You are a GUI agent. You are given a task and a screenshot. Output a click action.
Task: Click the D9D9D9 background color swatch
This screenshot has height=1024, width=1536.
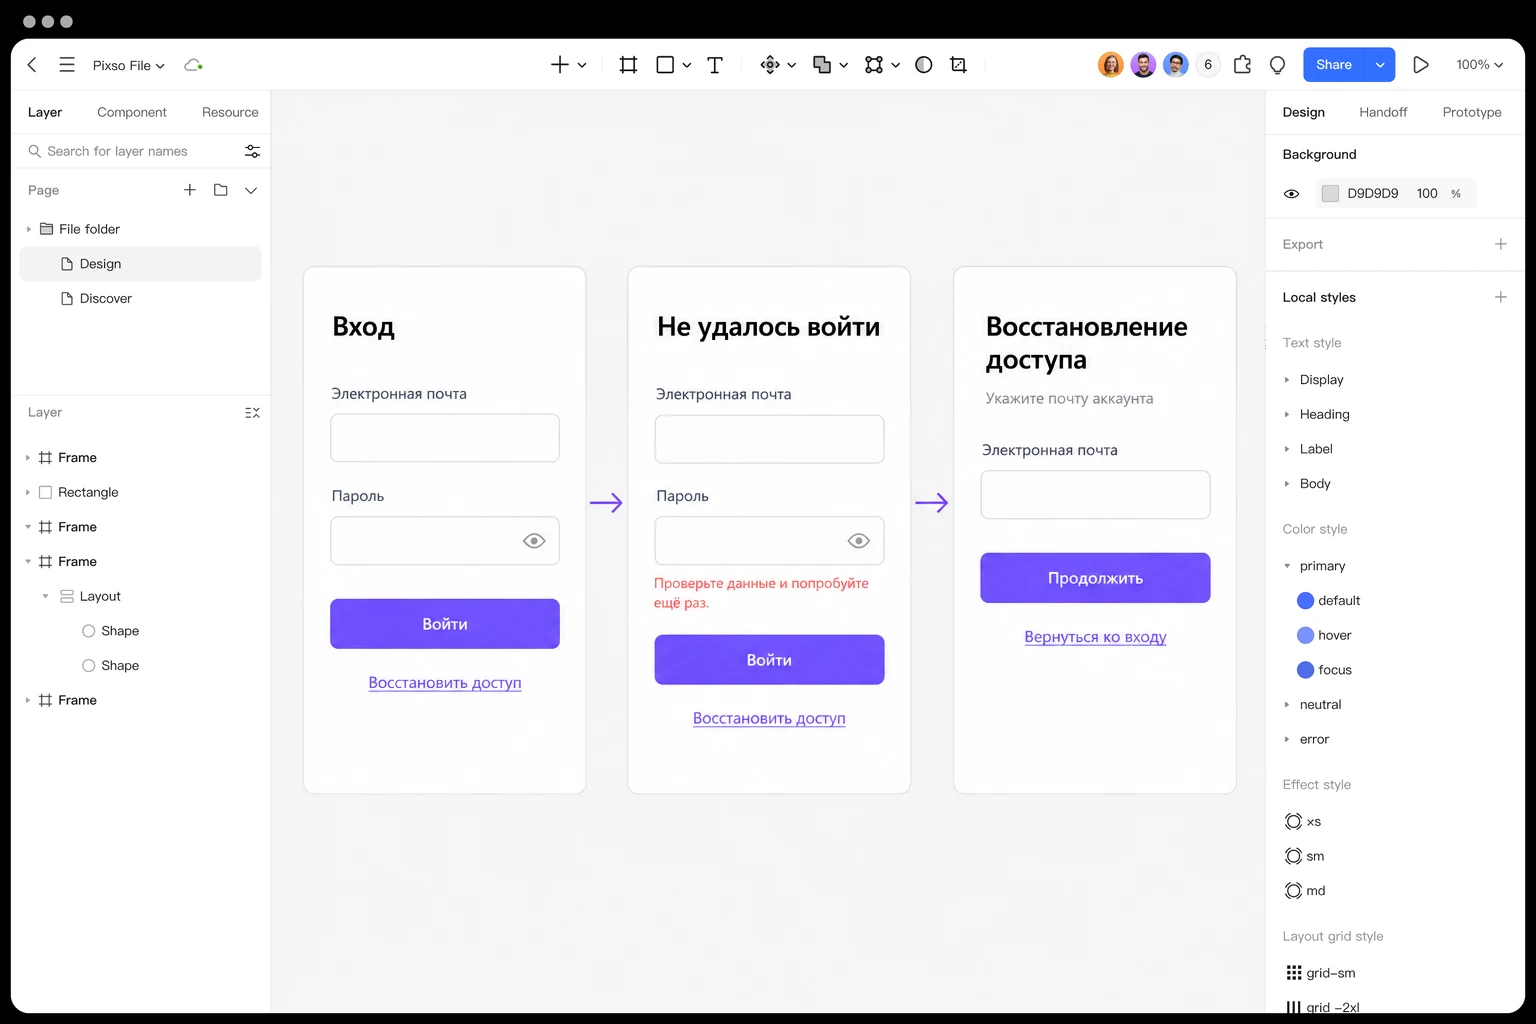(1330, 194)
